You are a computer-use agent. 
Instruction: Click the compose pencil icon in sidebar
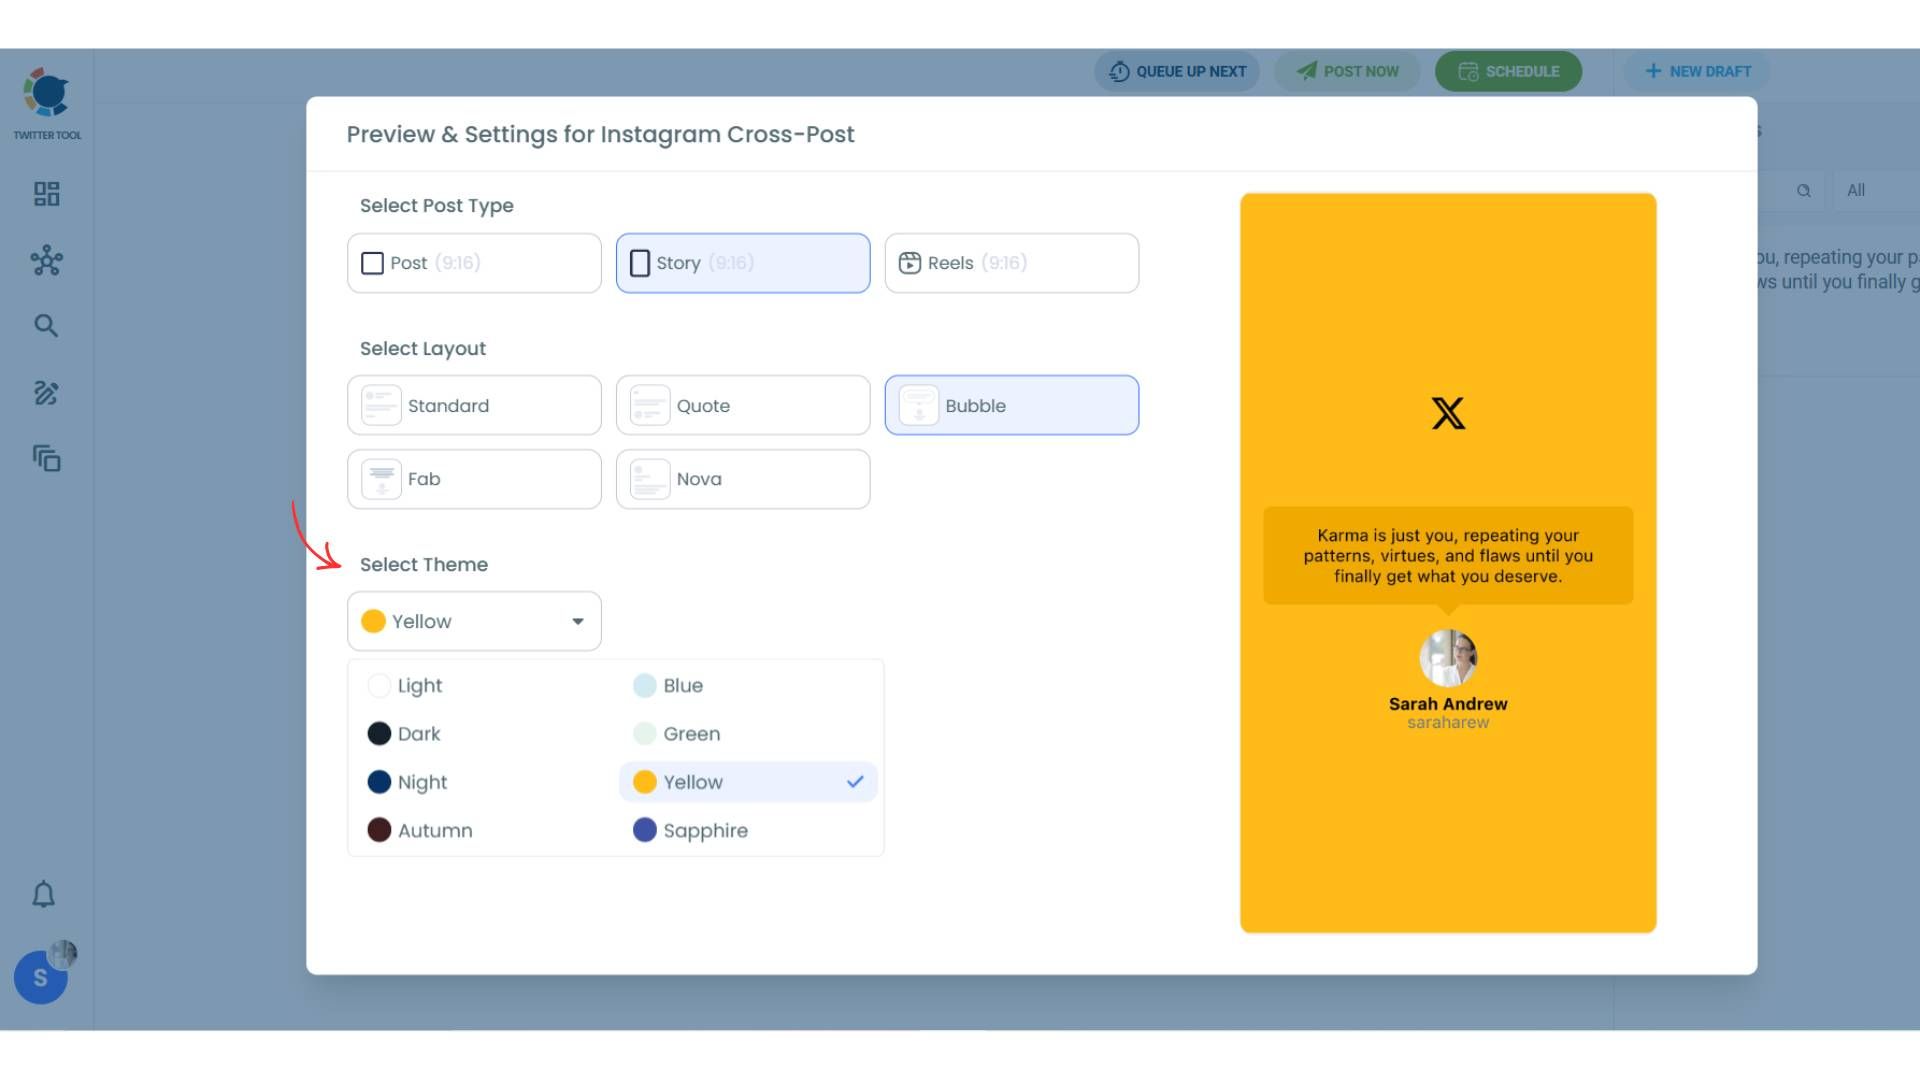pyautogui.click(x=46, y=393)
